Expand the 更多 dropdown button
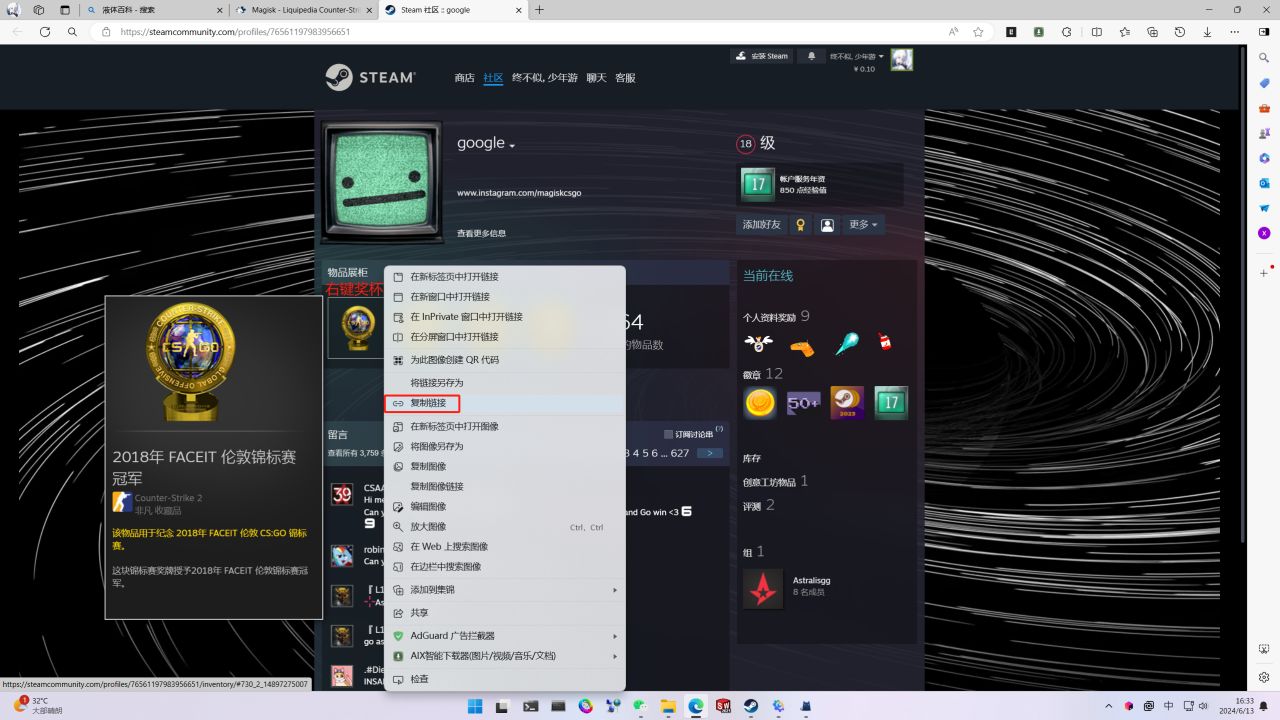 pyautogui.click(x=863, y=225)
